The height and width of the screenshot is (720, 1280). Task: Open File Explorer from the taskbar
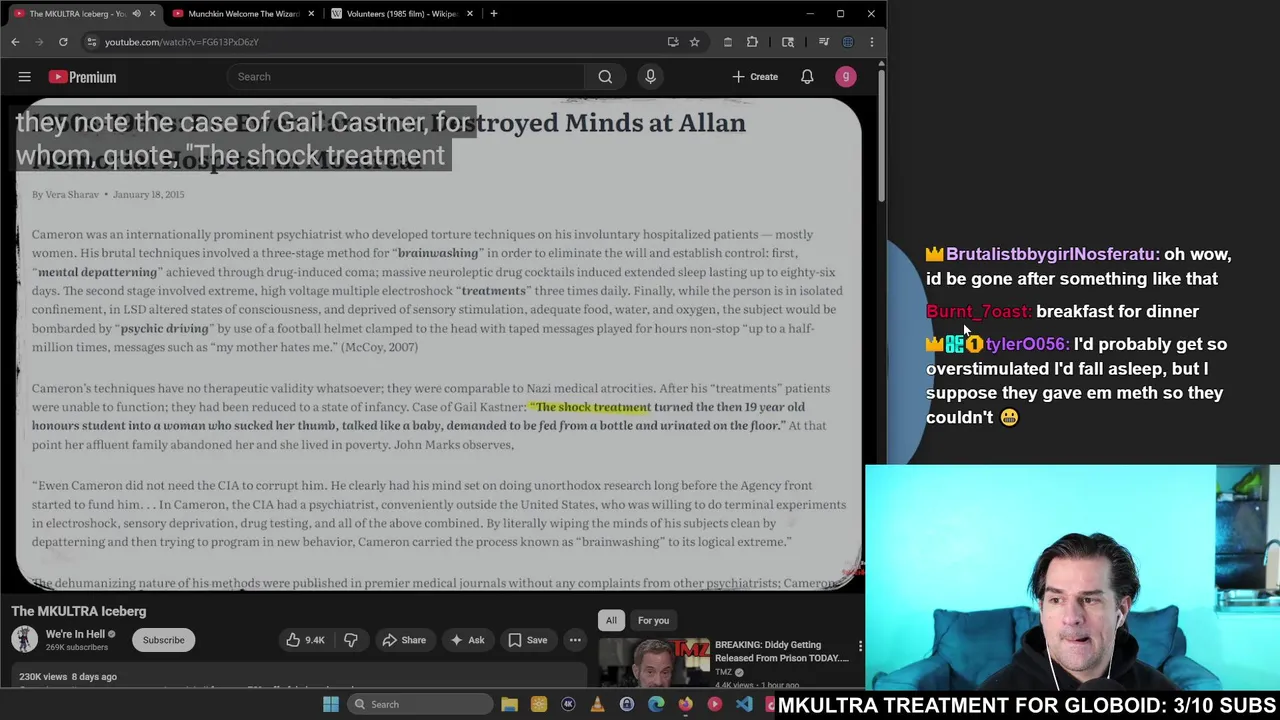(x=509, y=704)
